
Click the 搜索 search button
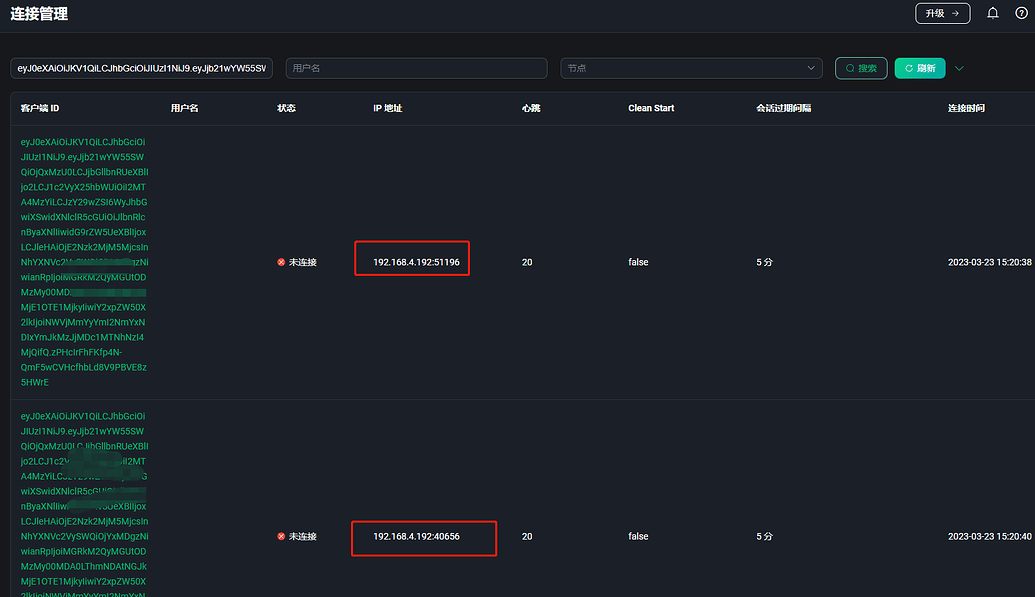point(861,68)
